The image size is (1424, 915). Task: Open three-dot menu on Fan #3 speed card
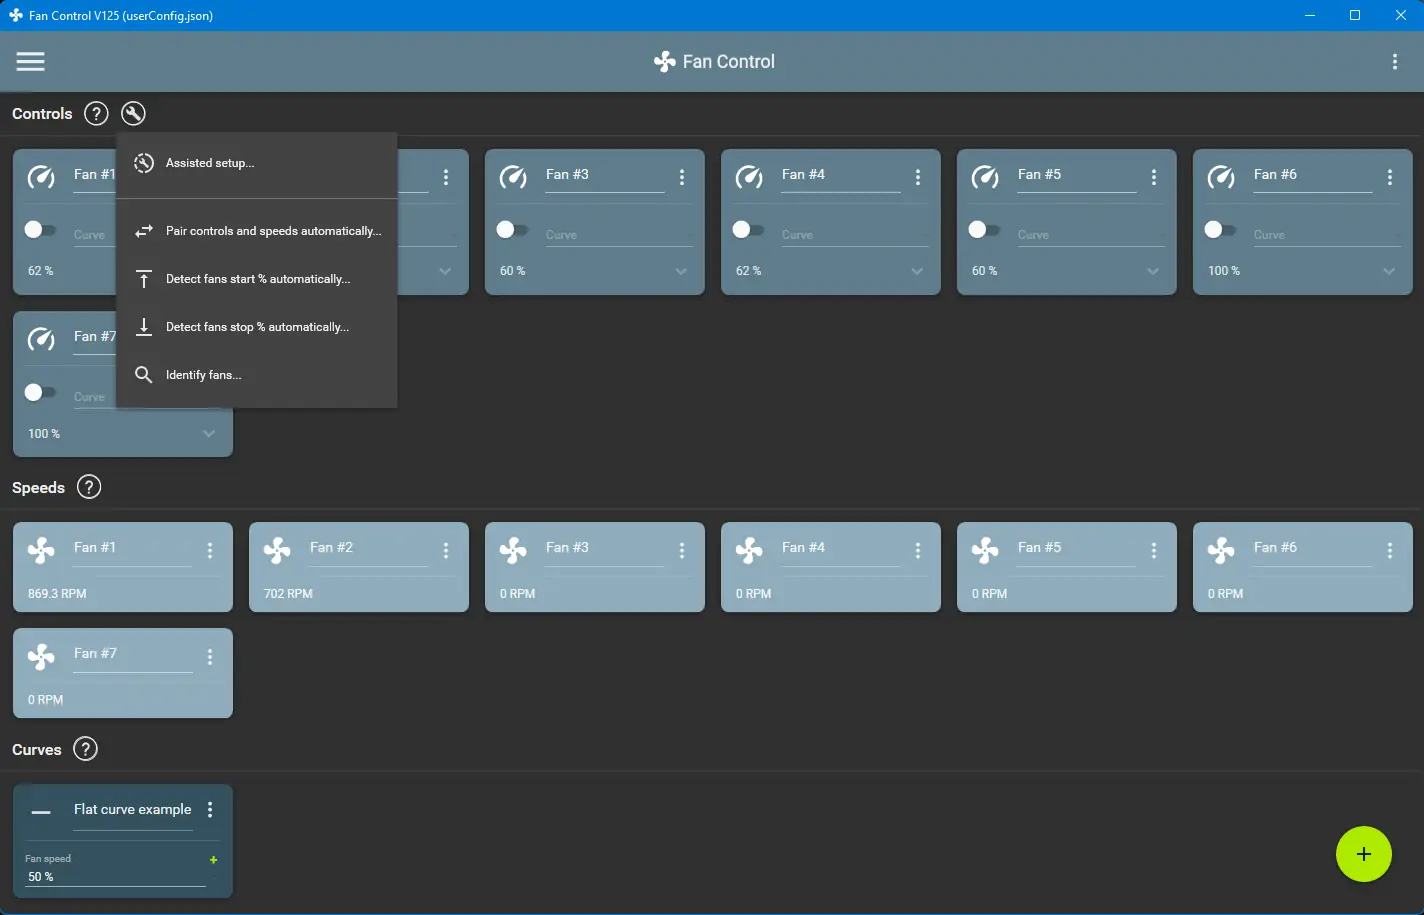click(x=682, y=550)
